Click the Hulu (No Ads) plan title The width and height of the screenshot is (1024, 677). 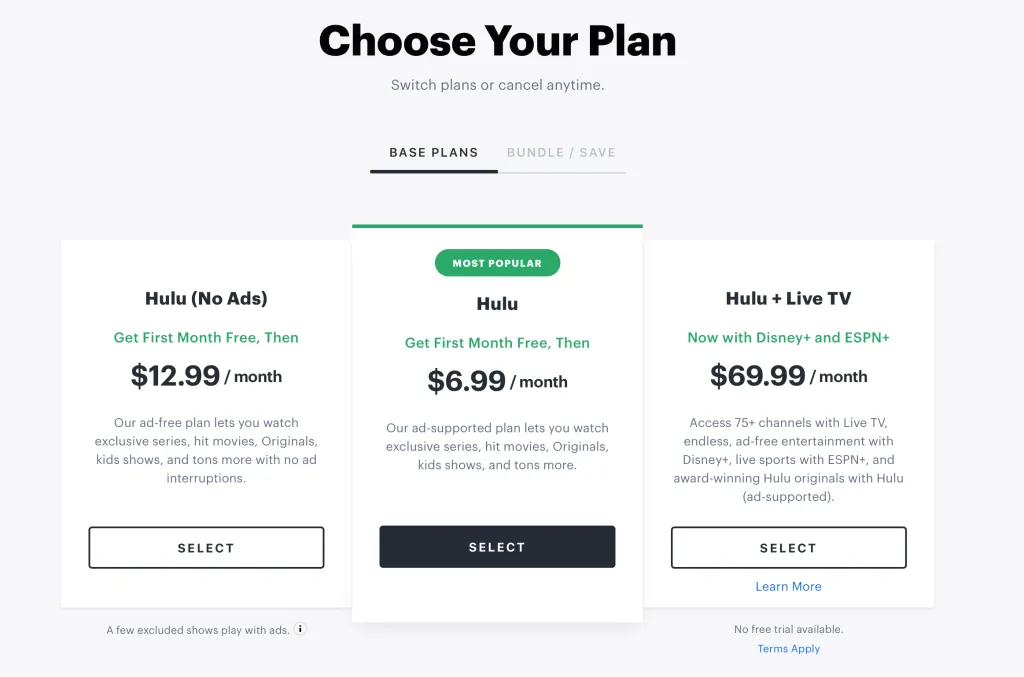point(206,298)
